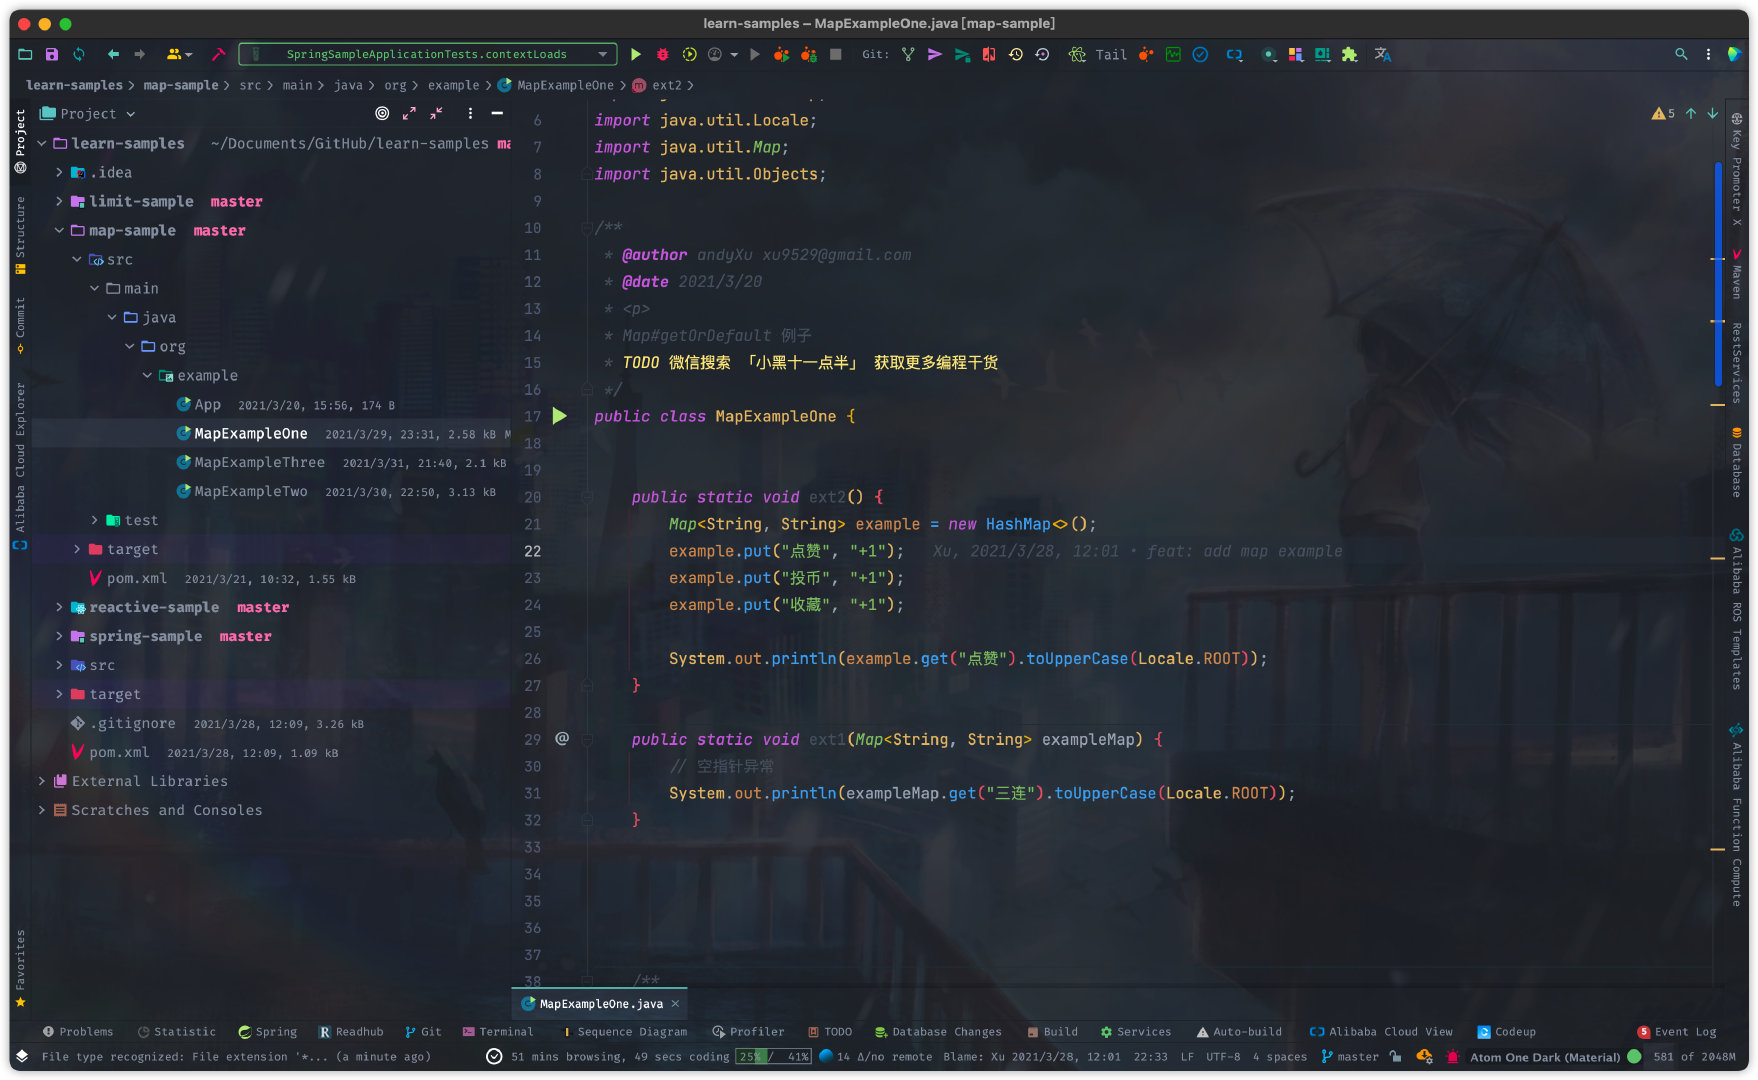
Task: Start debugging with the red bug icon
Action: 662,54
